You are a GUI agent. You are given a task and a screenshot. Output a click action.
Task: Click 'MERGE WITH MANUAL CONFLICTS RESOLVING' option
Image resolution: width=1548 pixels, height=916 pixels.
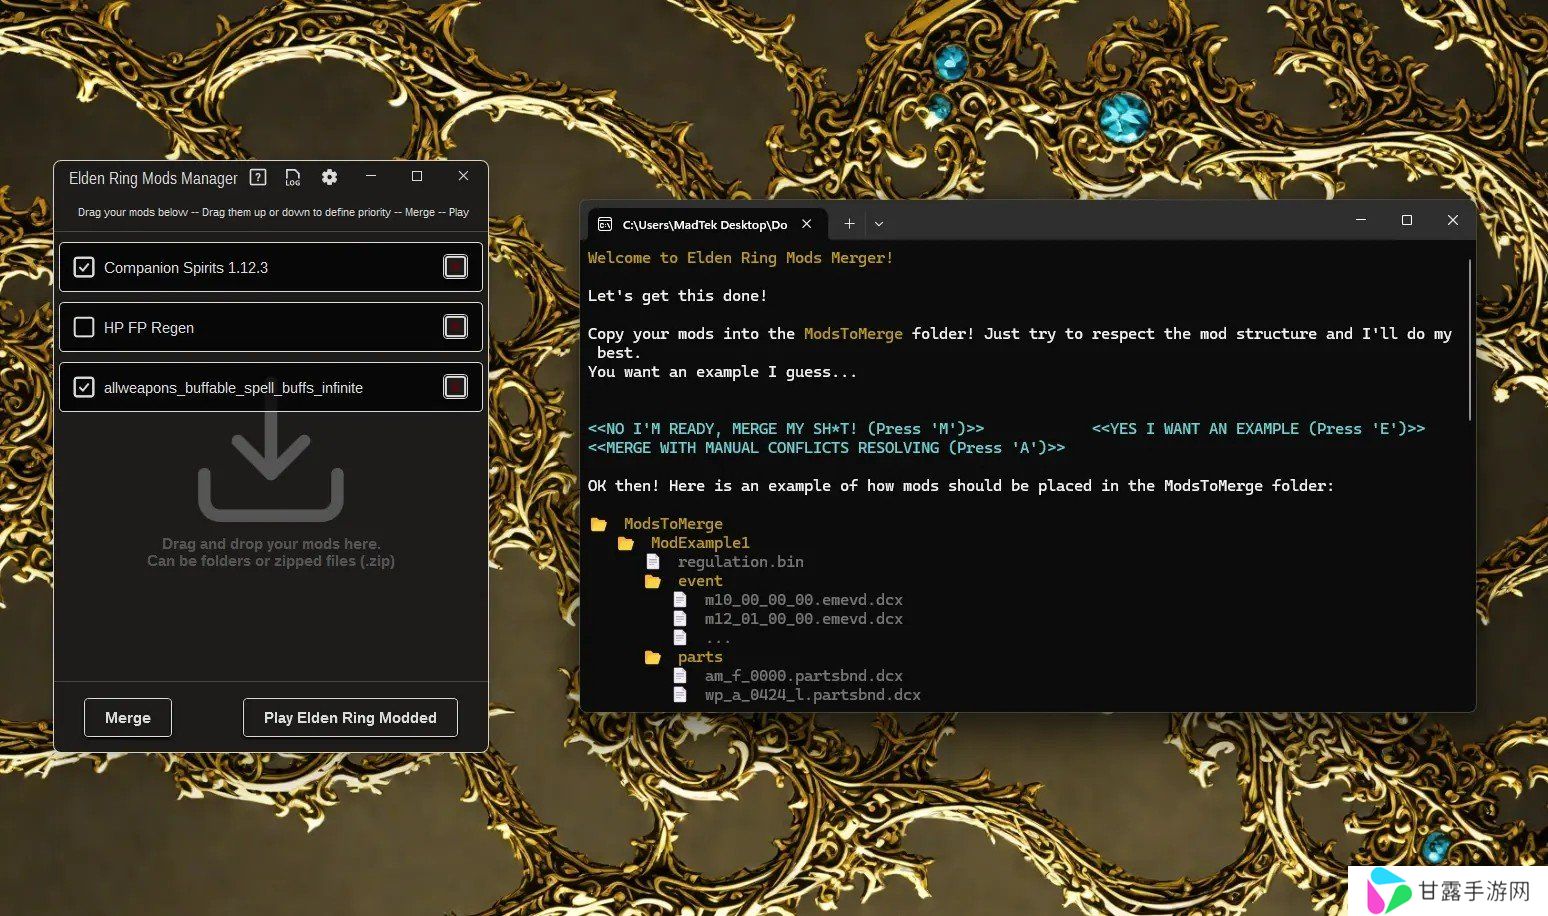tap(826, 448)
